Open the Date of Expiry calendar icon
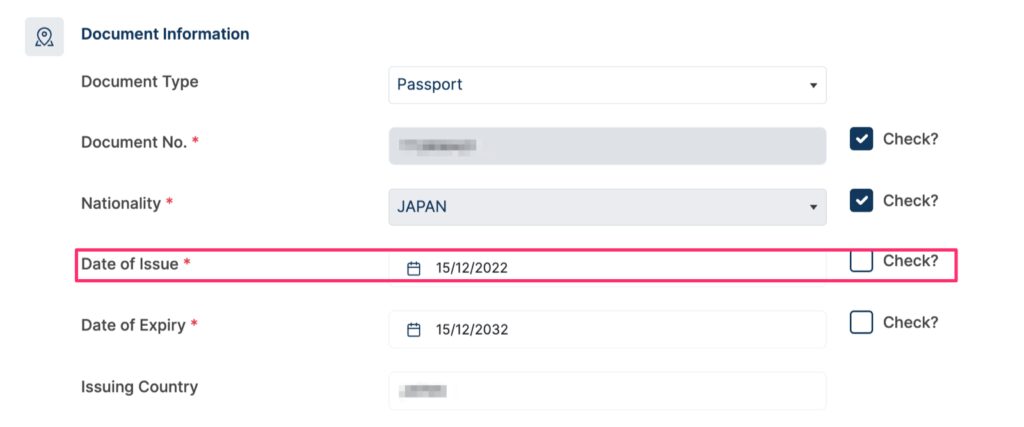Viewport: 1024px width, 427px height. pos(413,330)
